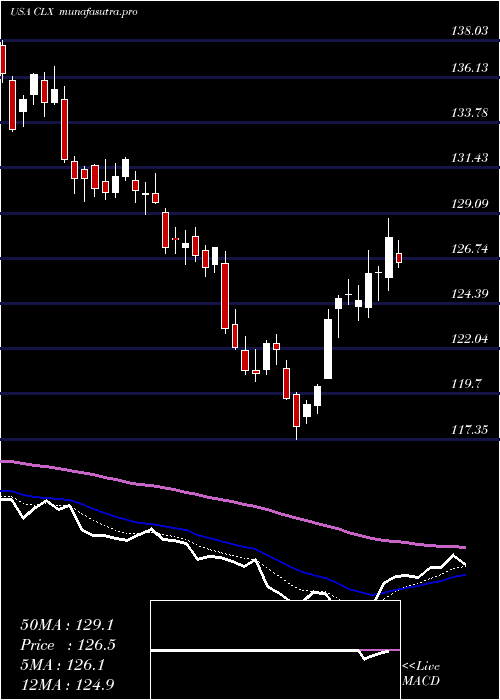
Task: Click the 133.78 price axis label
Action: 469,113
